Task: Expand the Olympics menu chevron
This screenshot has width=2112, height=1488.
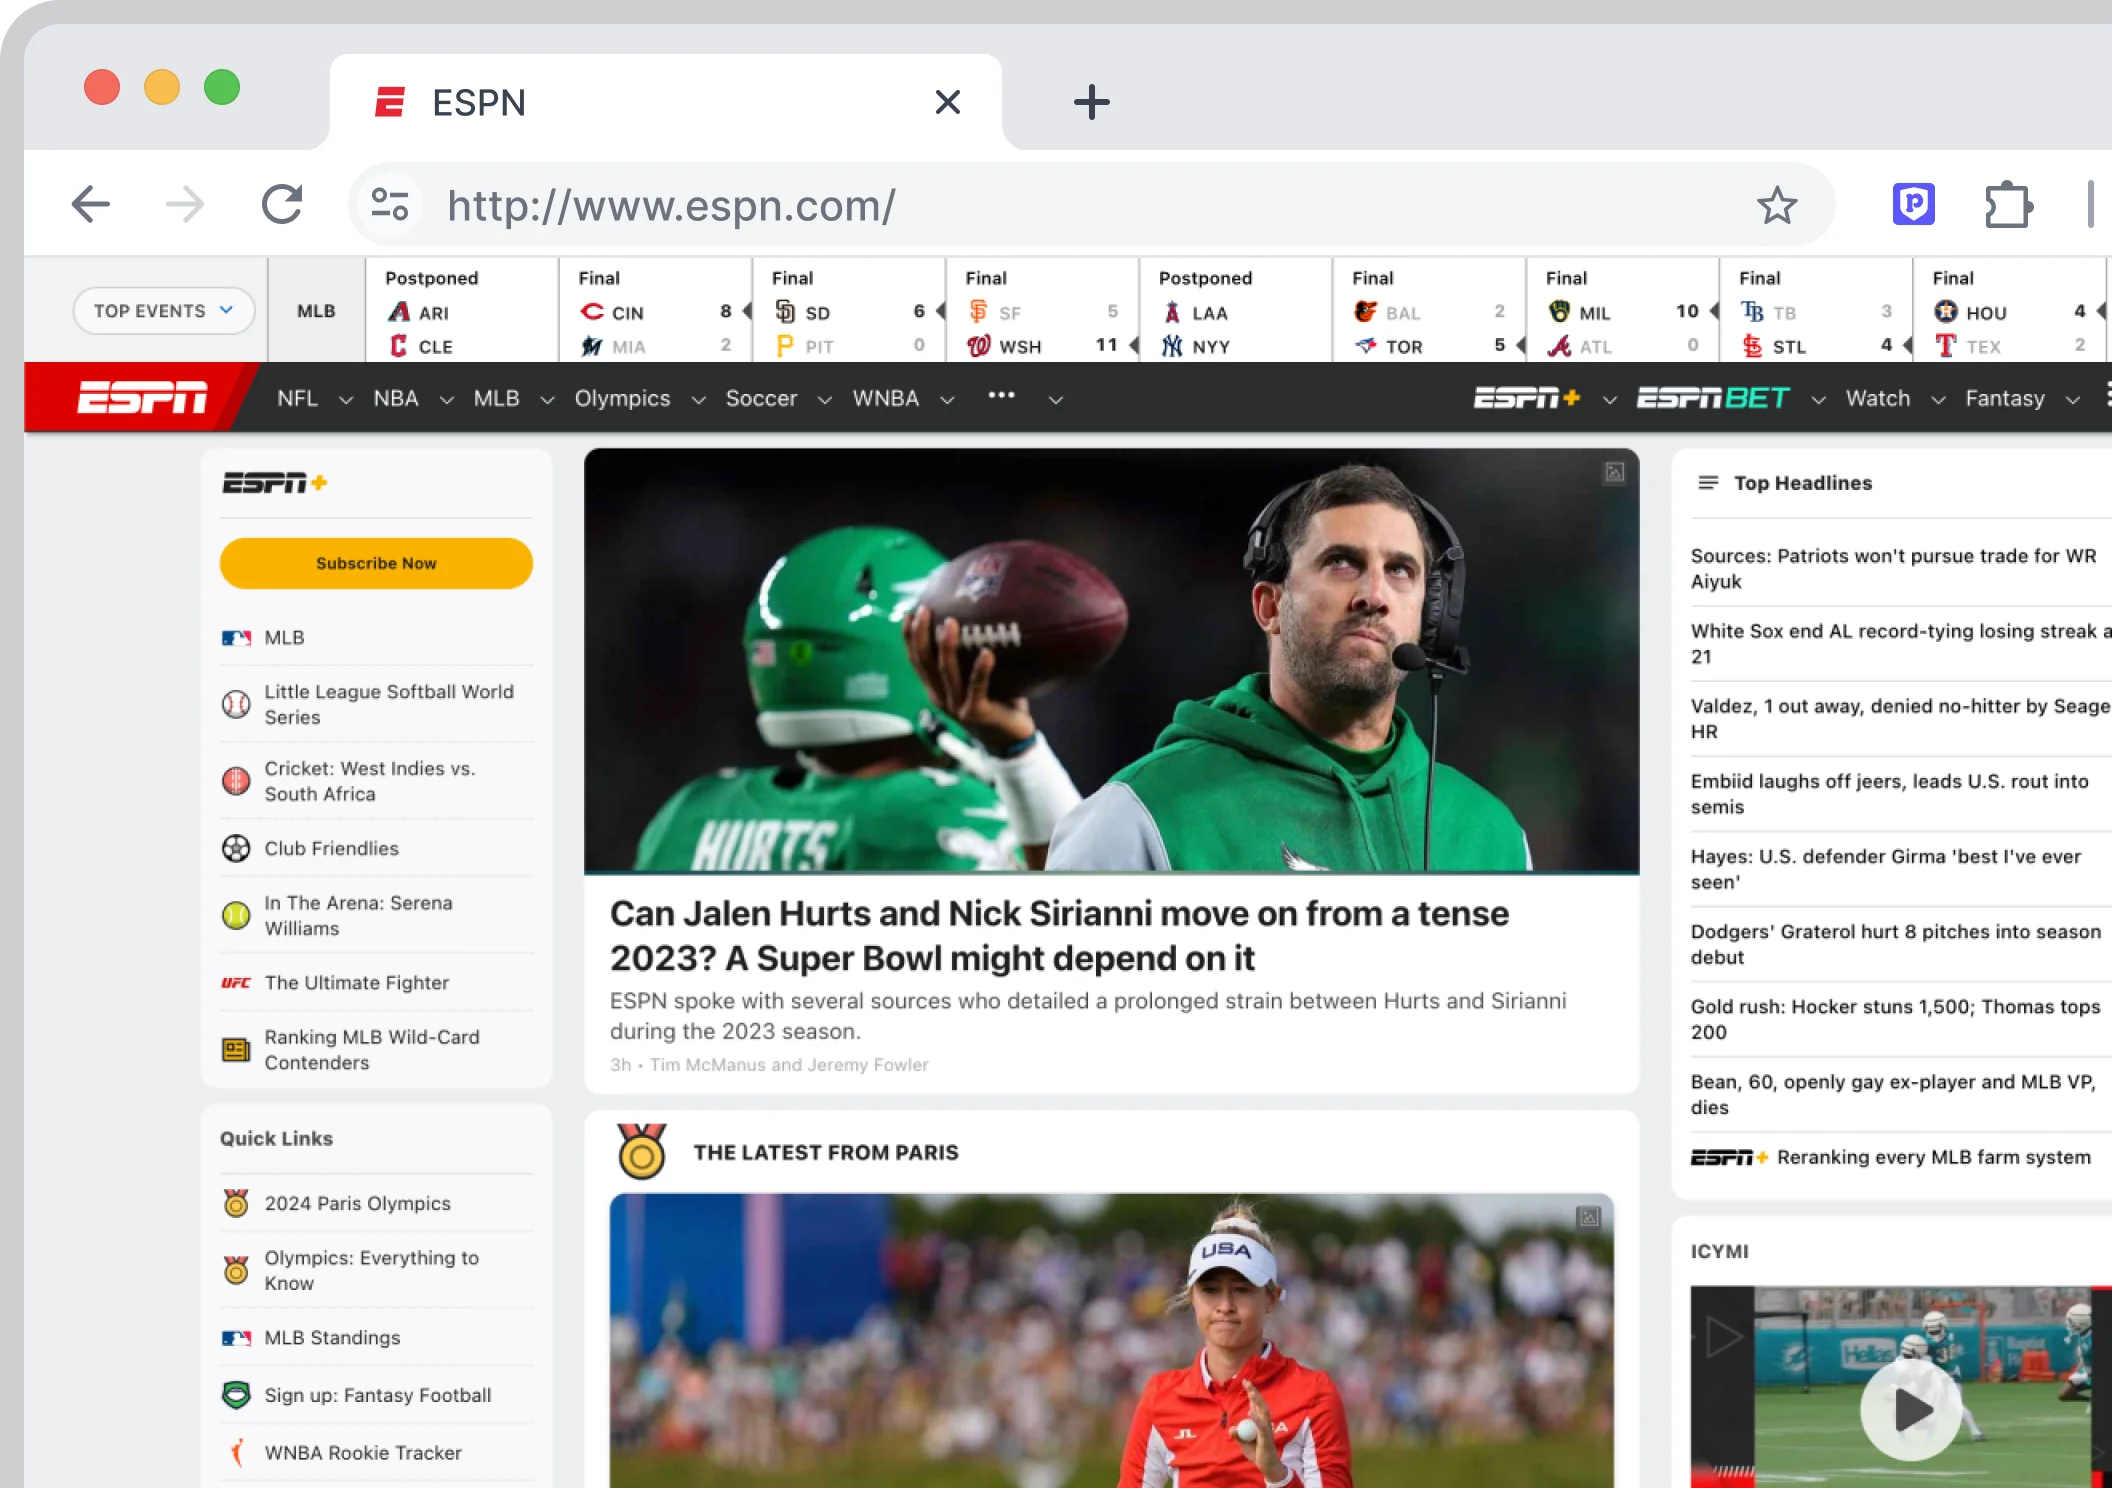Action: point(699,400)
